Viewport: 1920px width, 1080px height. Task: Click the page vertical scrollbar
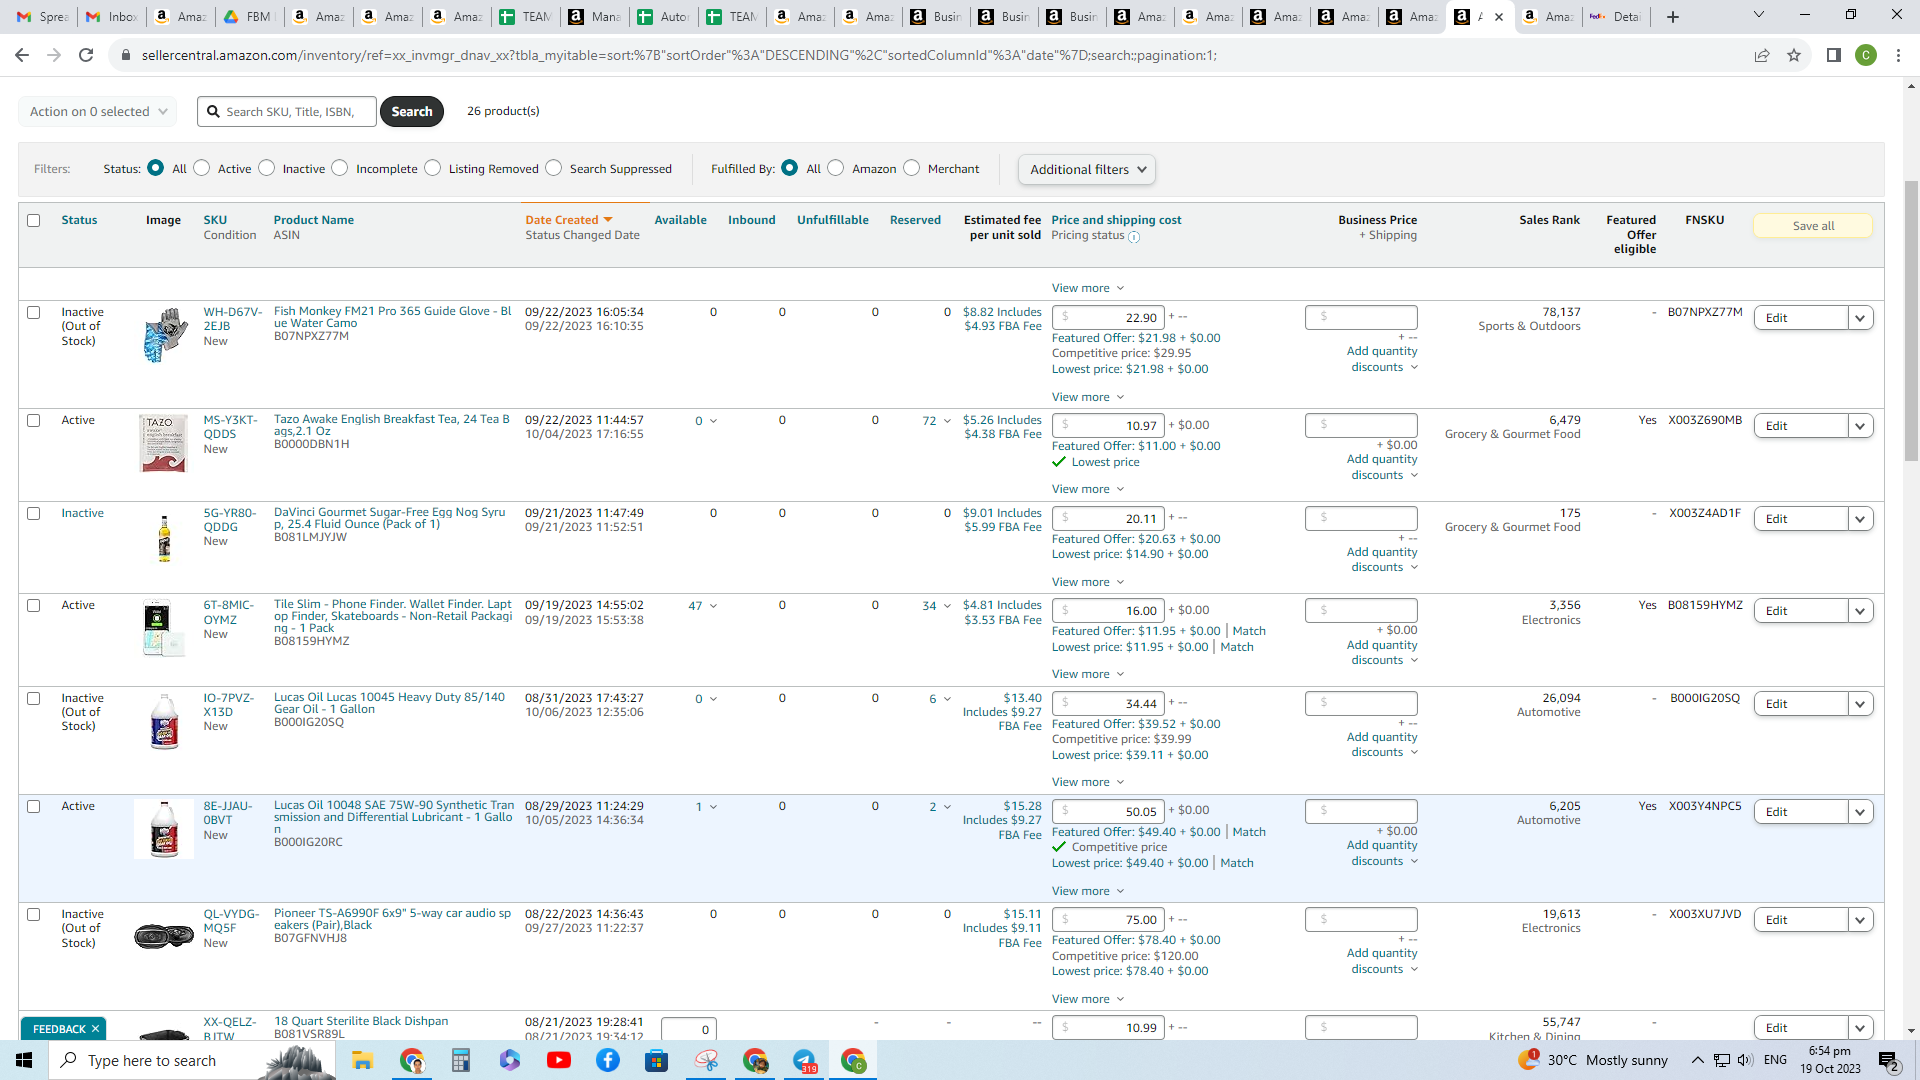coord(1911,320)
